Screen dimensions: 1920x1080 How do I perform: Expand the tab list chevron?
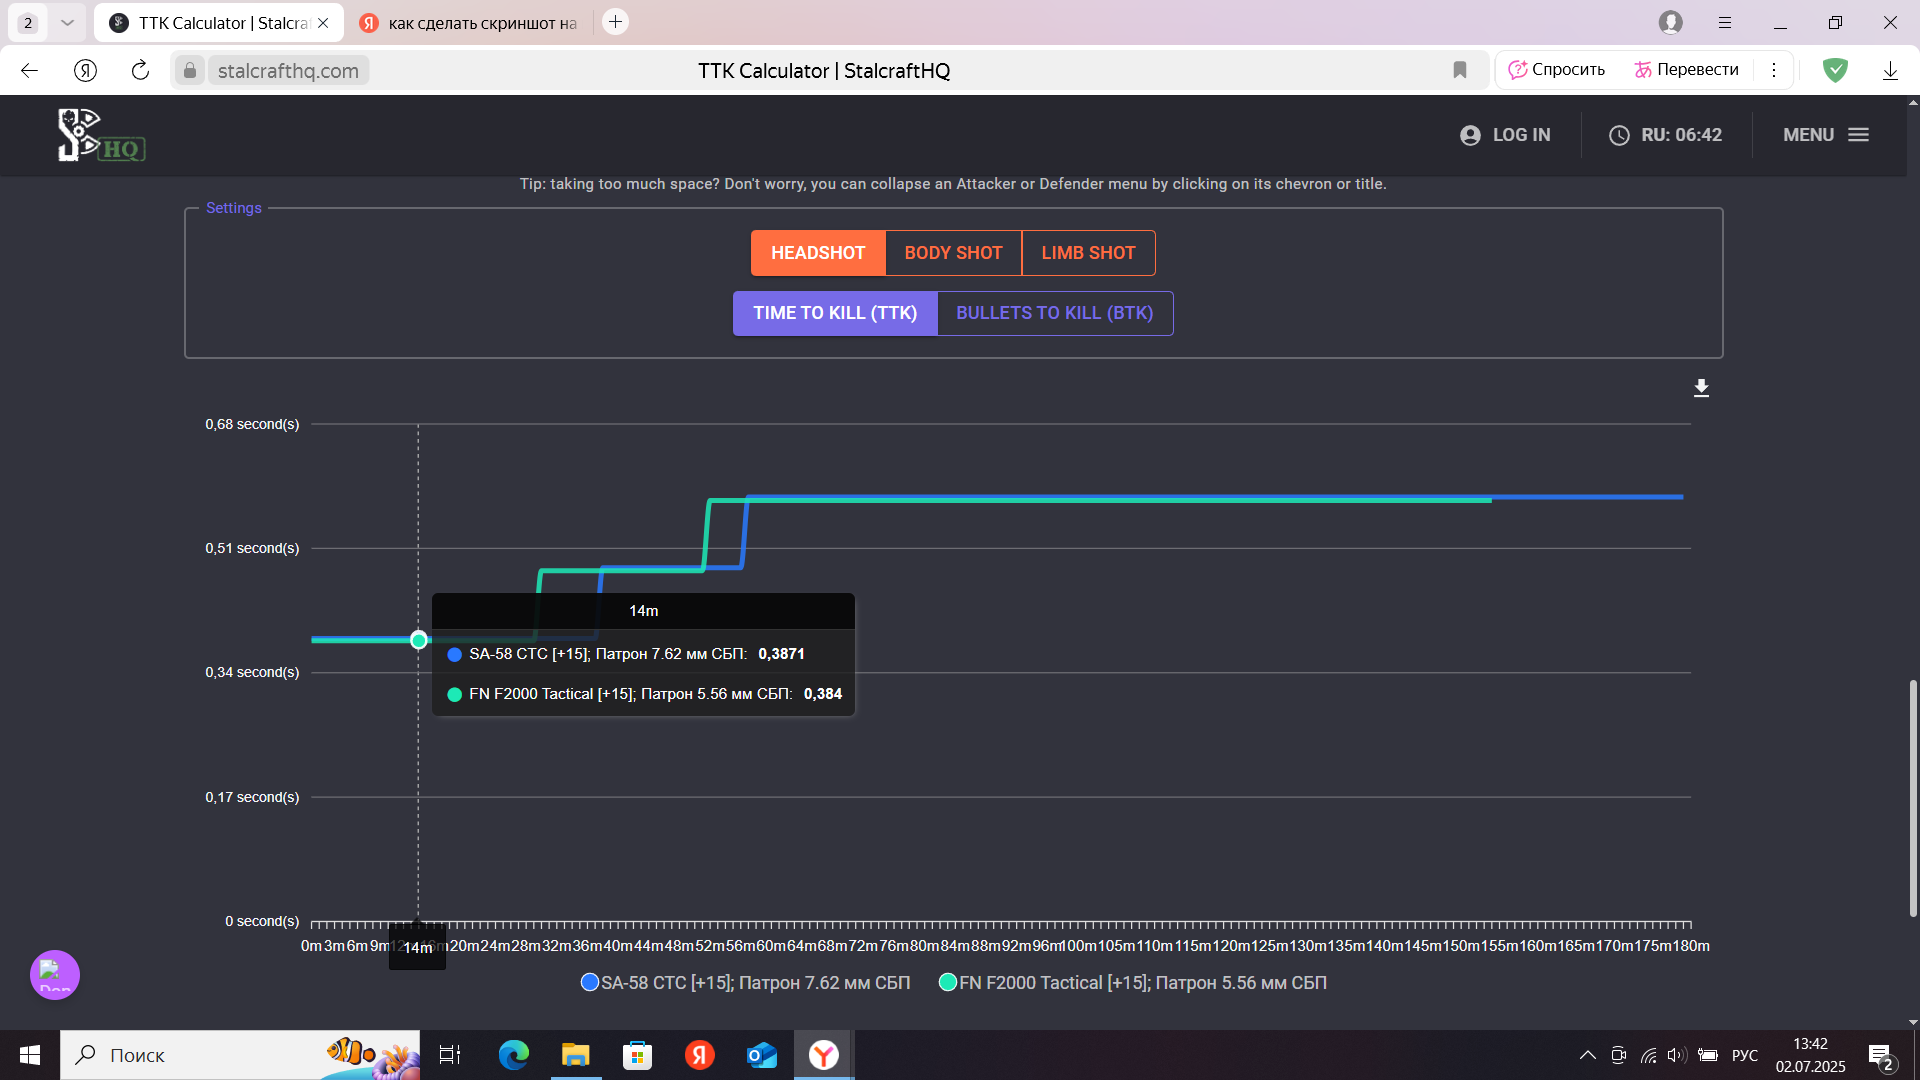(67, 22)
